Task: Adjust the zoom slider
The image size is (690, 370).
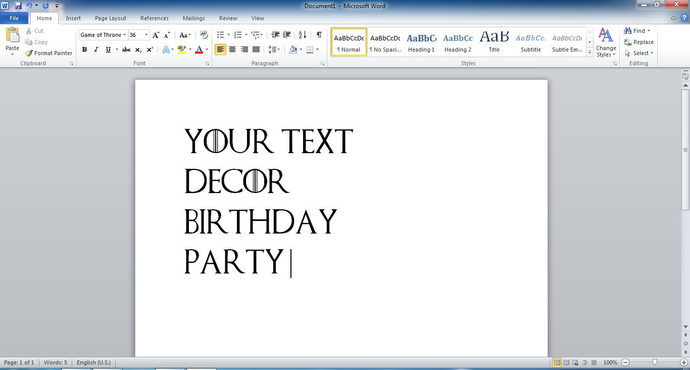Action: click(x=655, y=362)
